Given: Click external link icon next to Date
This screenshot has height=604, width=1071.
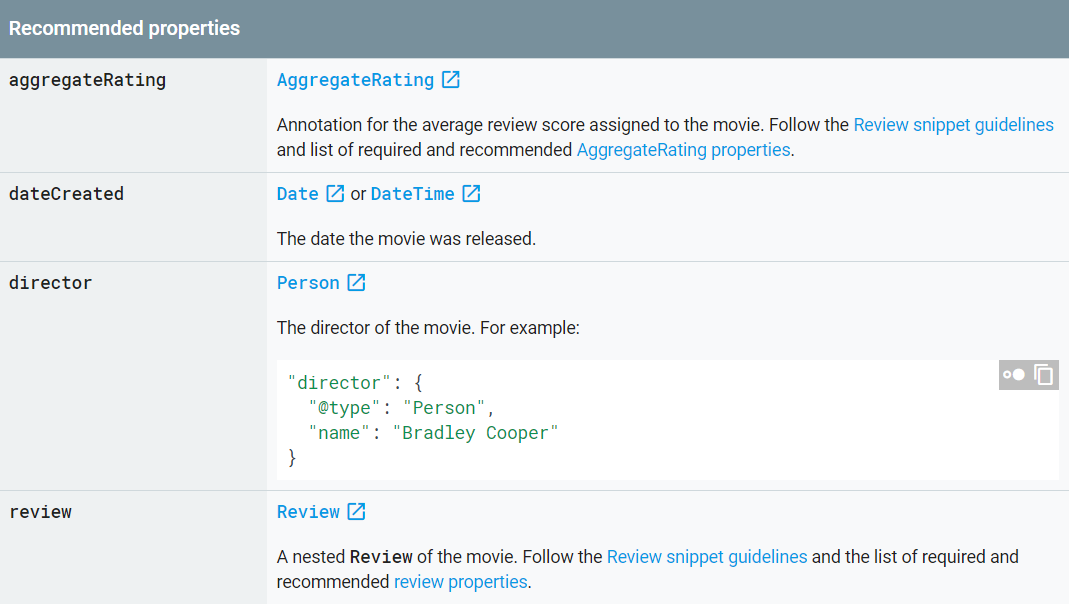Looking at the screenshot, I should (x=336, y=194).
